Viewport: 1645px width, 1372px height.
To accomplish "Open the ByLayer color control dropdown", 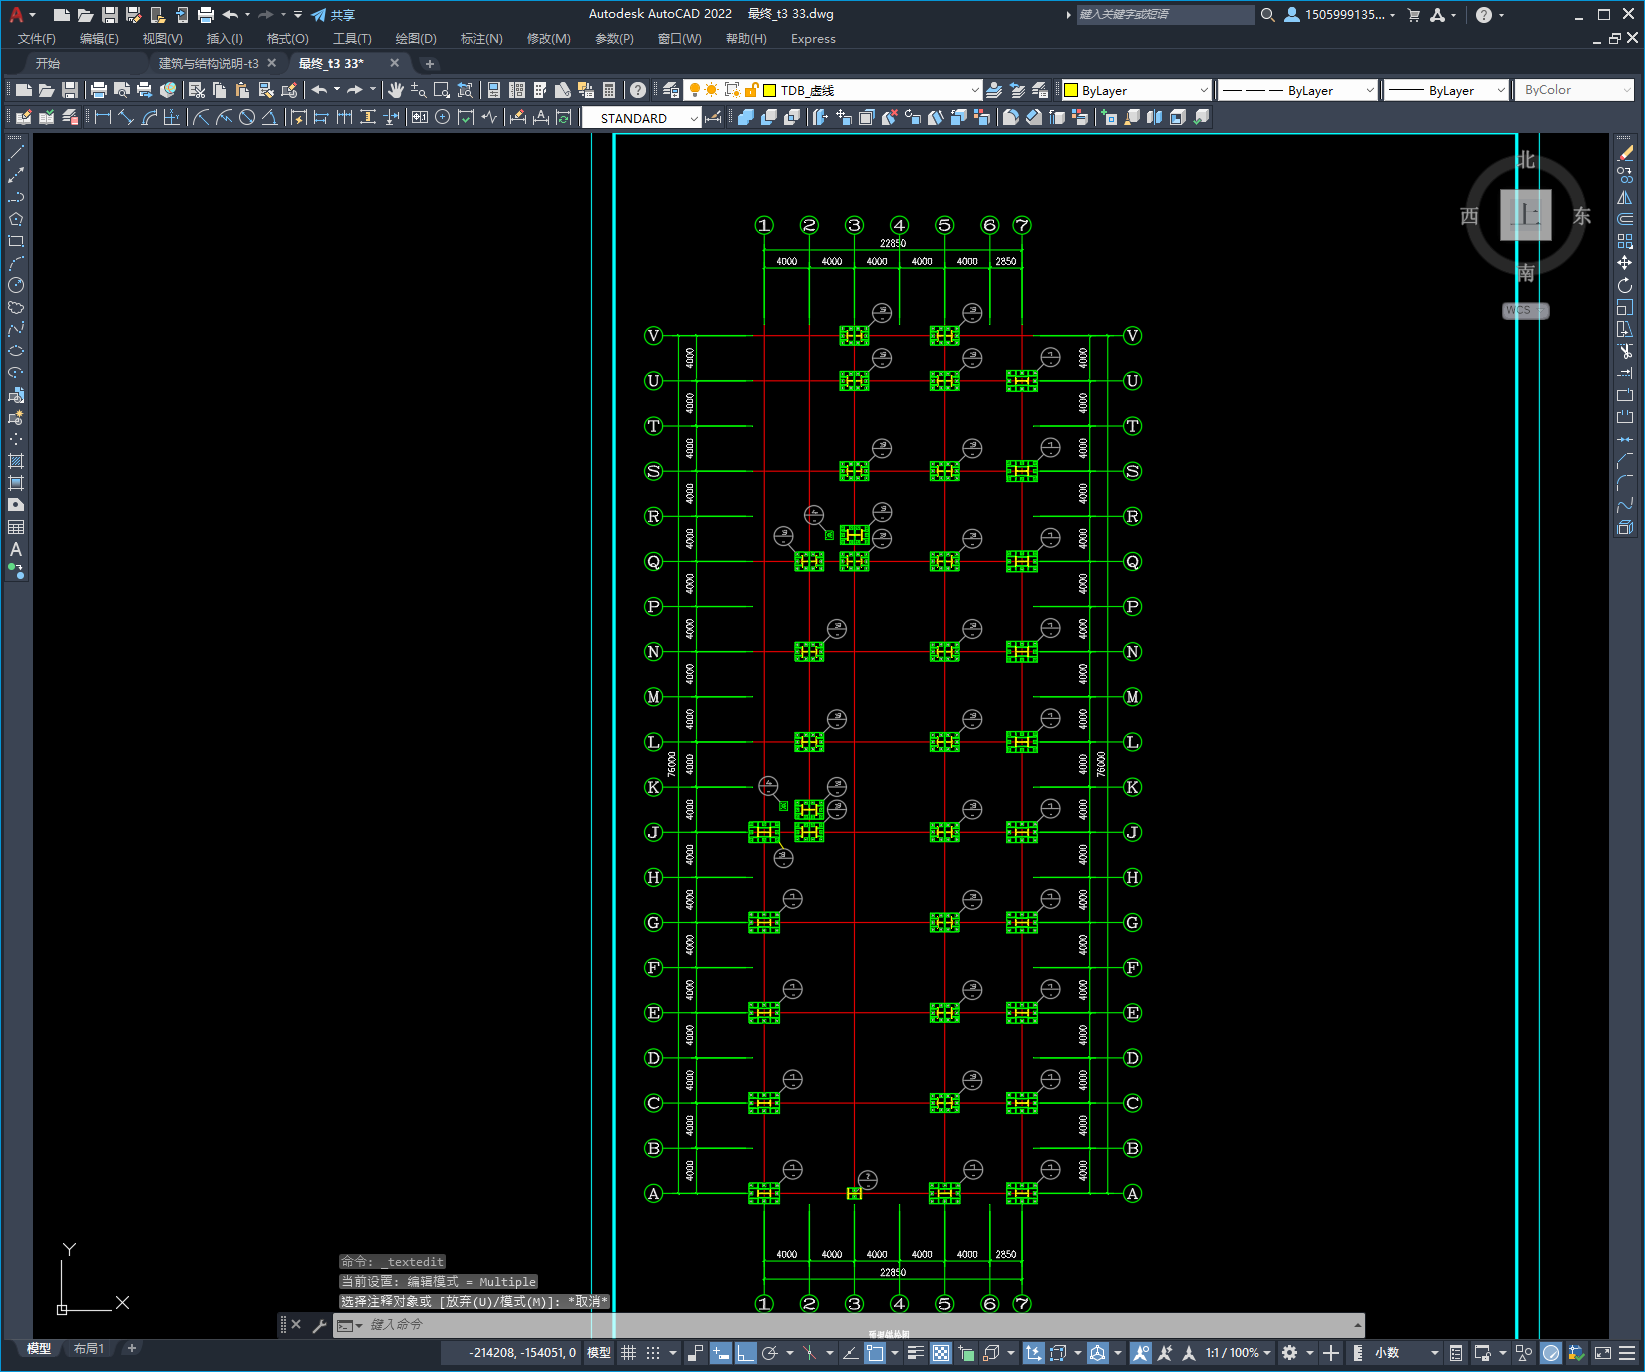I will (1203, 90).
